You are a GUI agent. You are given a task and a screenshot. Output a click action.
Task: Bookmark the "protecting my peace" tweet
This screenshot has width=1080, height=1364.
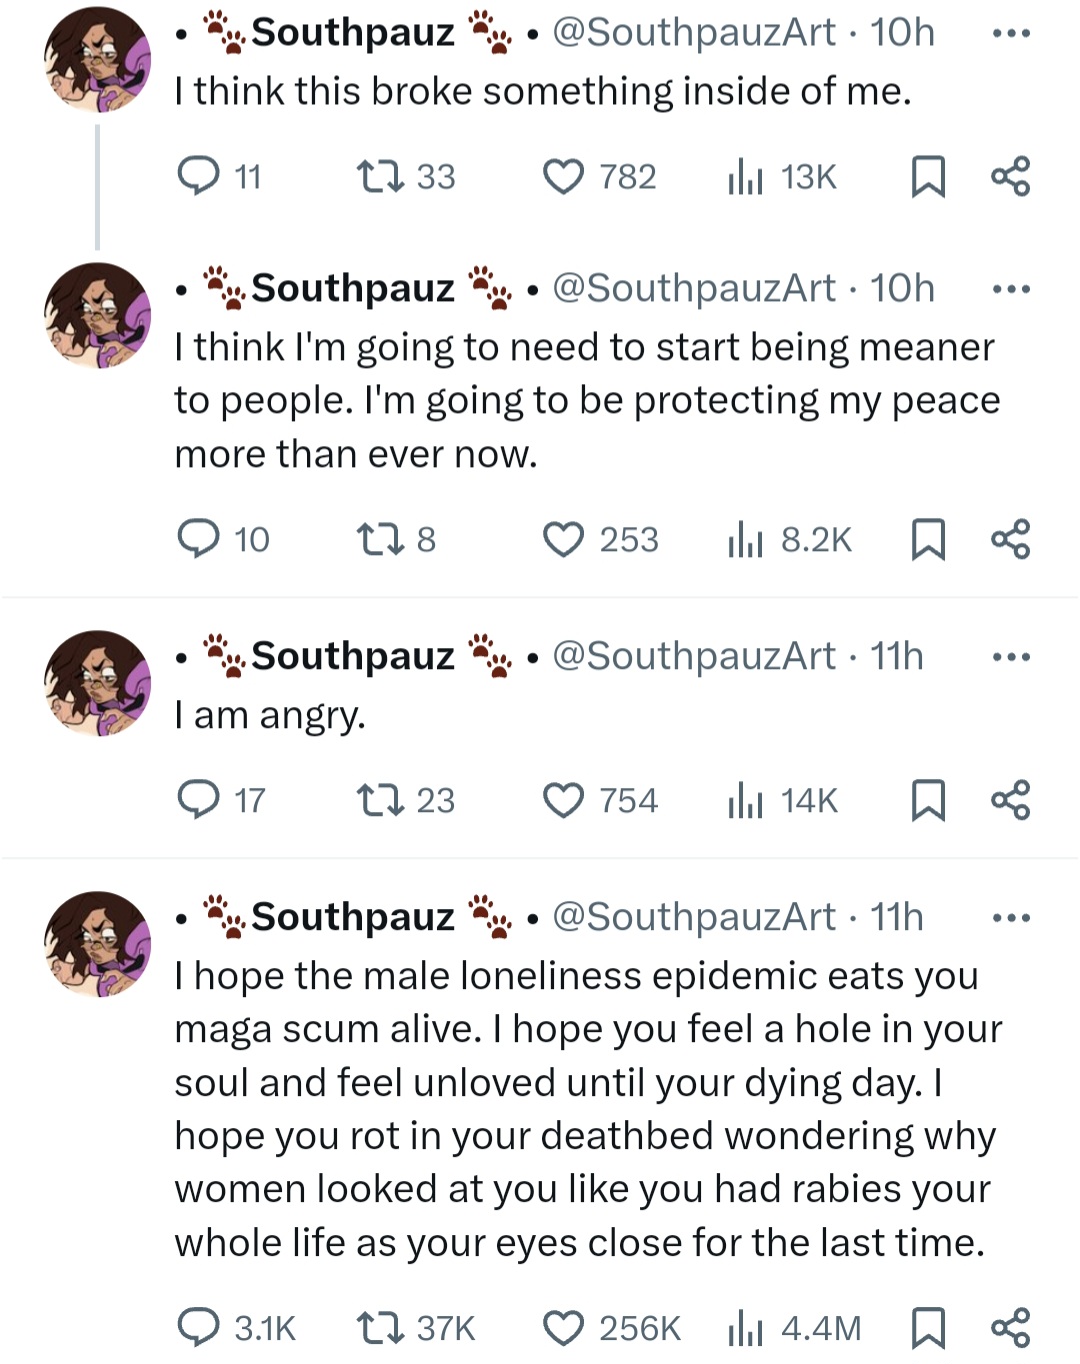(x=928, y=540)
